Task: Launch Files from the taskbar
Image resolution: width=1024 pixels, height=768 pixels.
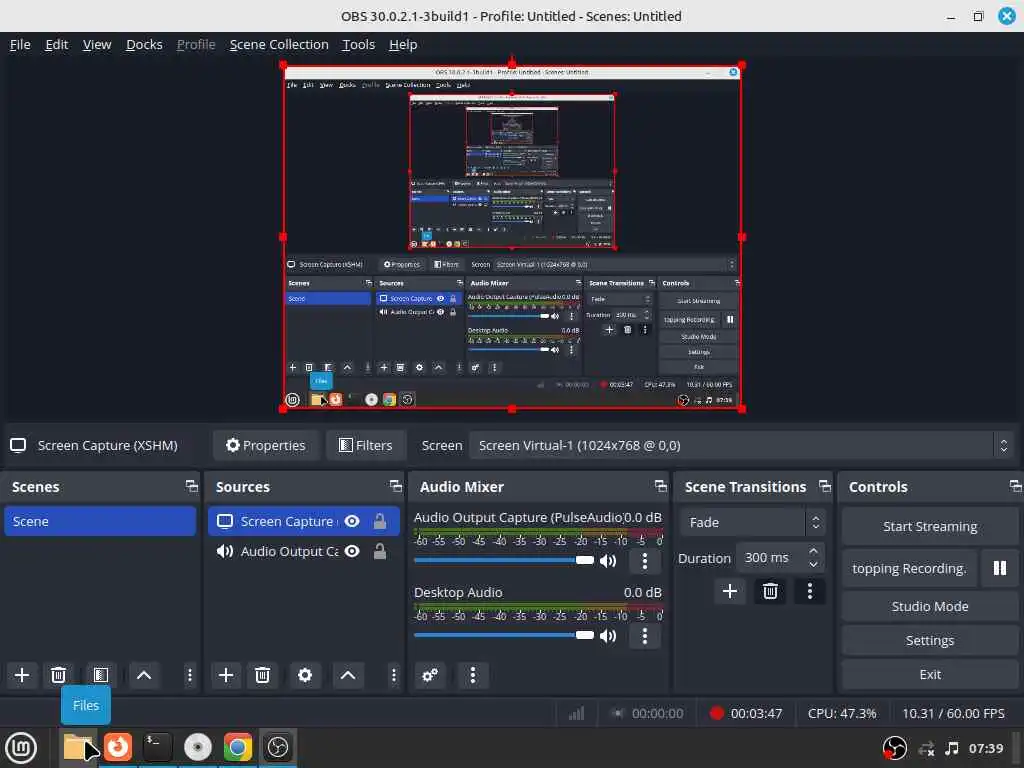Action: pyautogui.click(x=78, y=748)
